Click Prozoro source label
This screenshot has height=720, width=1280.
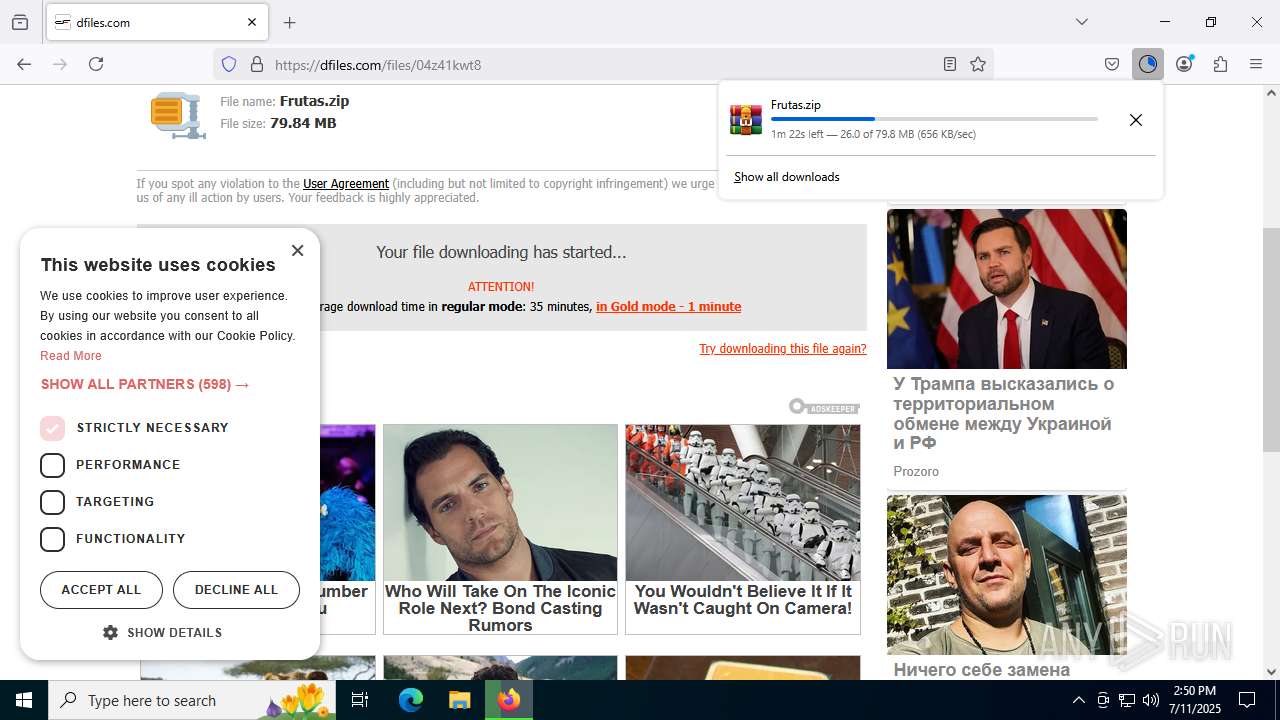click(916, 472)
